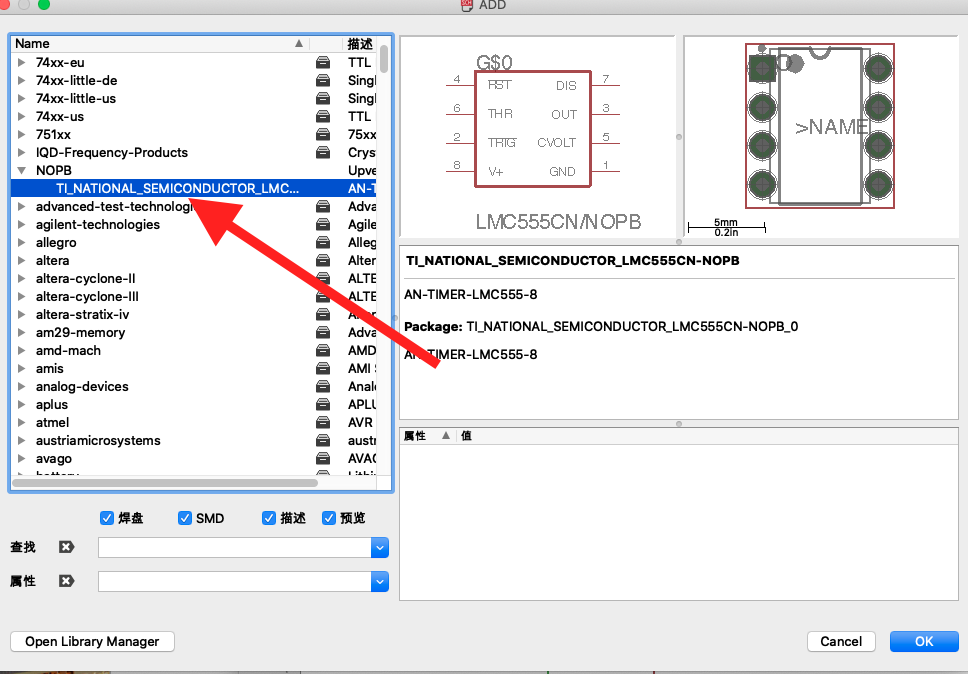This screenshot has height=674, width=968.
Task: Click library icon in 74xx-eu row
Action: pos(322,62)
